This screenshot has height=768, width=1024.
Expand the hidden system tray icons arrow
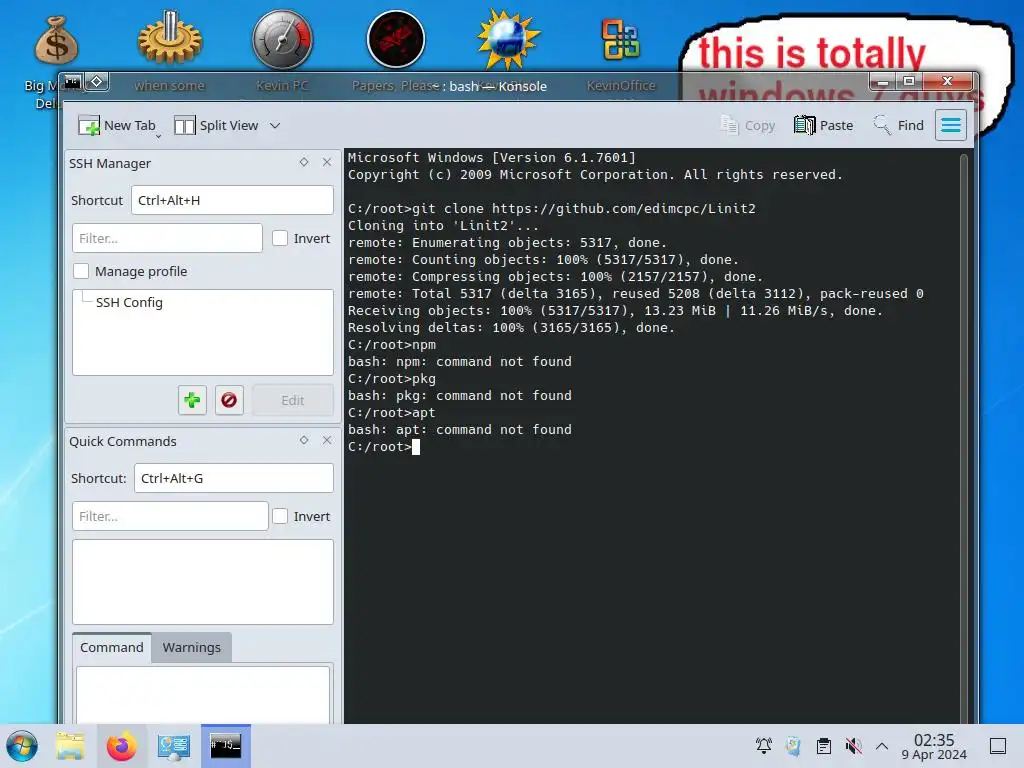pos(882,746)
